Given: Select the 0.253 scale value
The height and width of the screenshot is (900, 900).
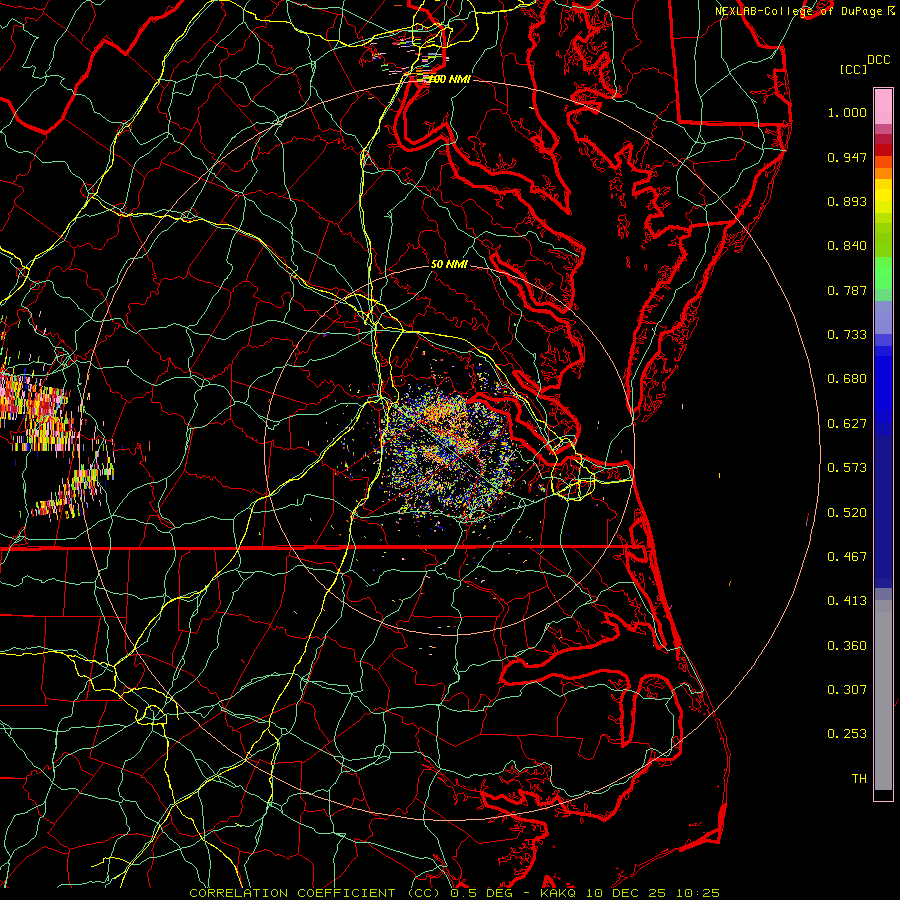Looking at the screenshot, I should coord(847,734).
